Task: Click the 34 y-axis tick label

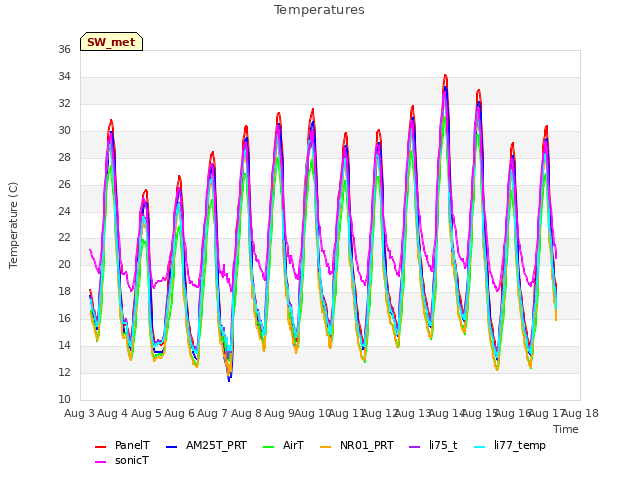Action: 64,76
